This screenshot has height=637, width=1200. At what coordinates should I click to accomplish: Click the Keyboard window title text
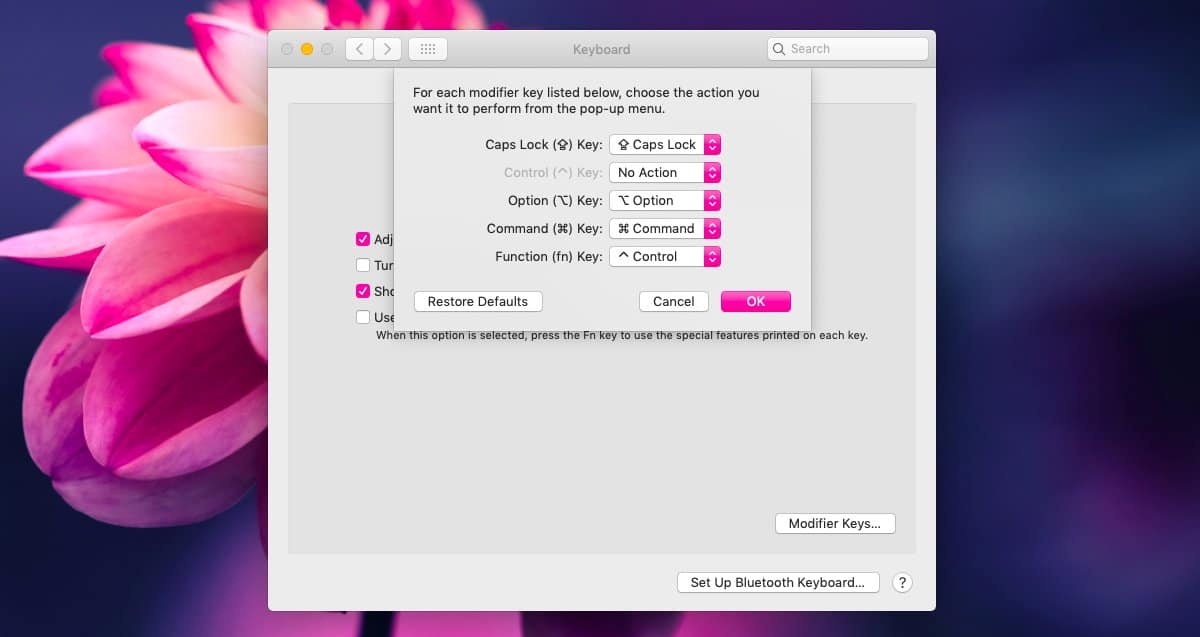[602, 49]
